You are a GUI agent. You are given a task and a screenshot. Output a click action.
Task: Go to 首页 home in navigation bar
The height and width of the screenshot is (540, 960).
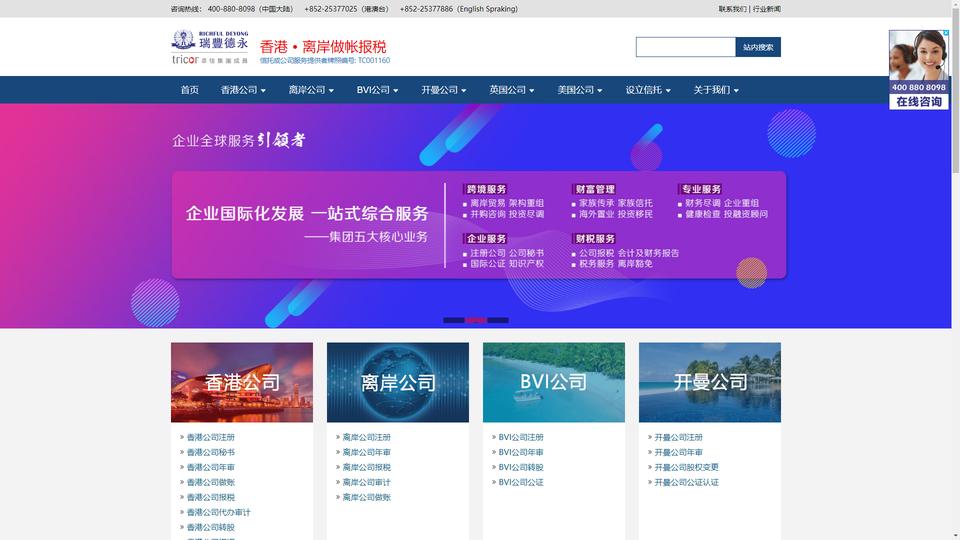(x=189, y=90)
